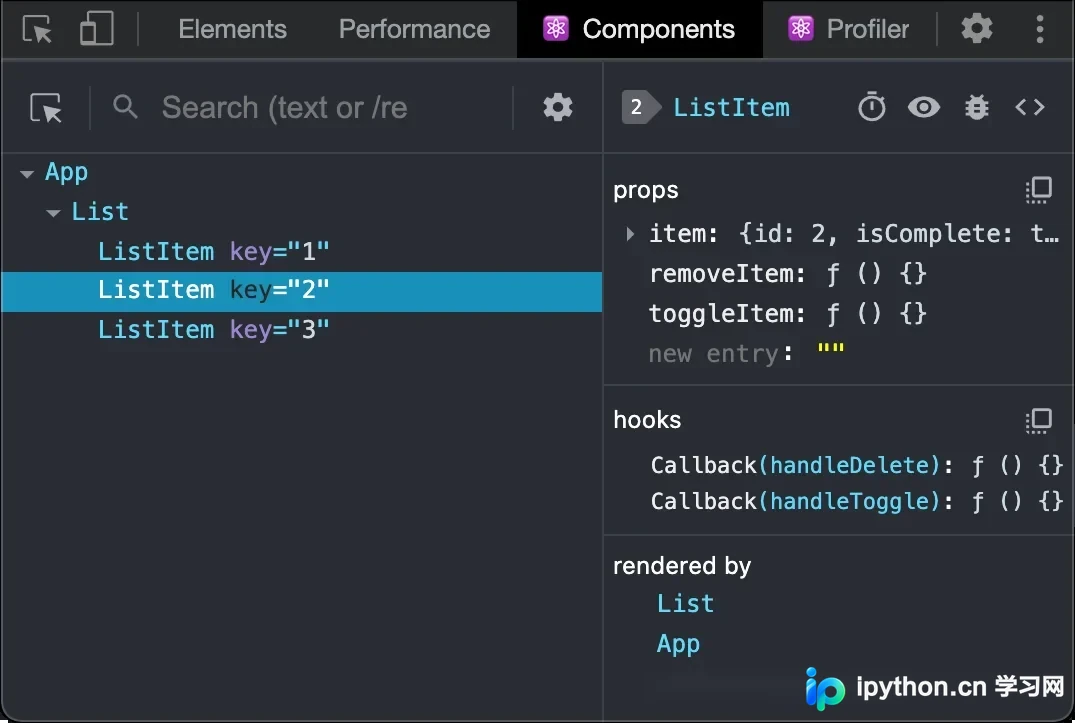Viewport: 1075px width, 723px height.
Task: Select the Components tab
Action: pos(639,29)
